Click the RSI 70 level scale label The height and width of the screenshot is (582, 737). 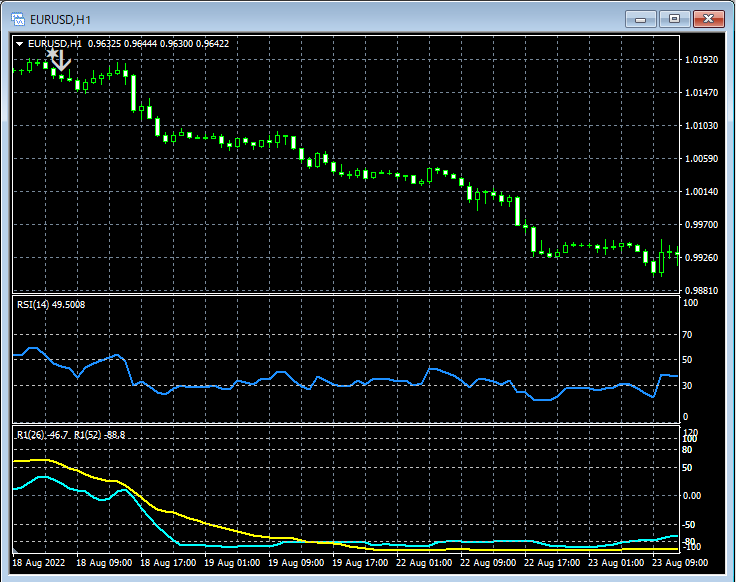[687, 336]
